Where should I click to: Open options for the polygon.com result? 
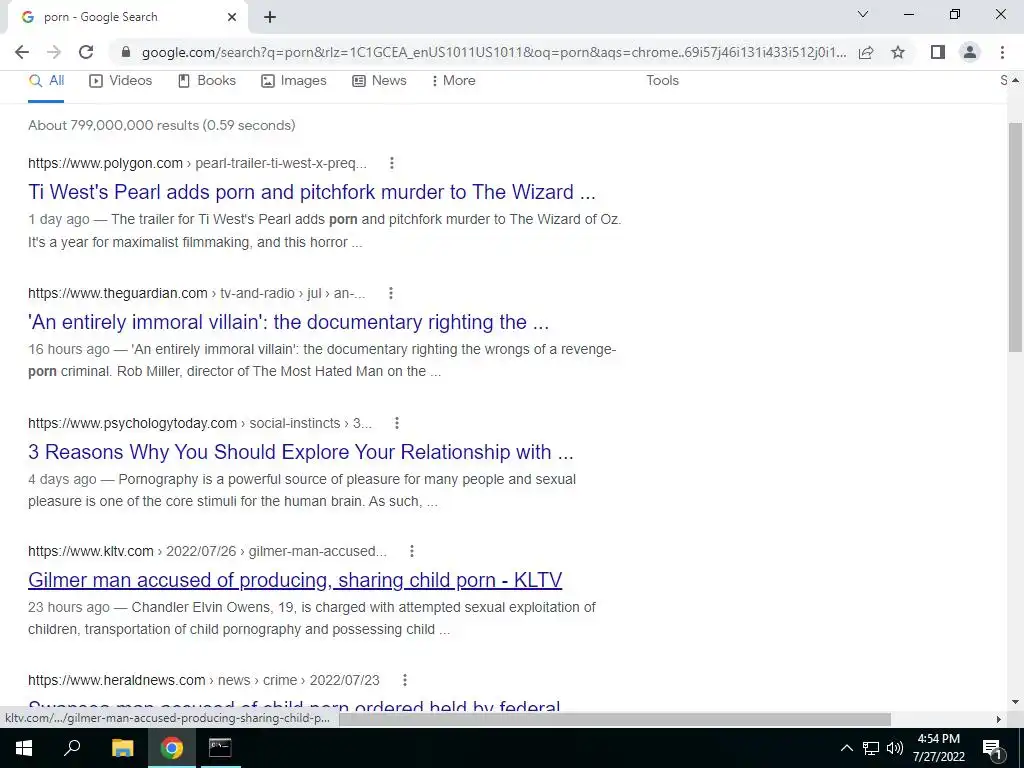click(392, 163)
